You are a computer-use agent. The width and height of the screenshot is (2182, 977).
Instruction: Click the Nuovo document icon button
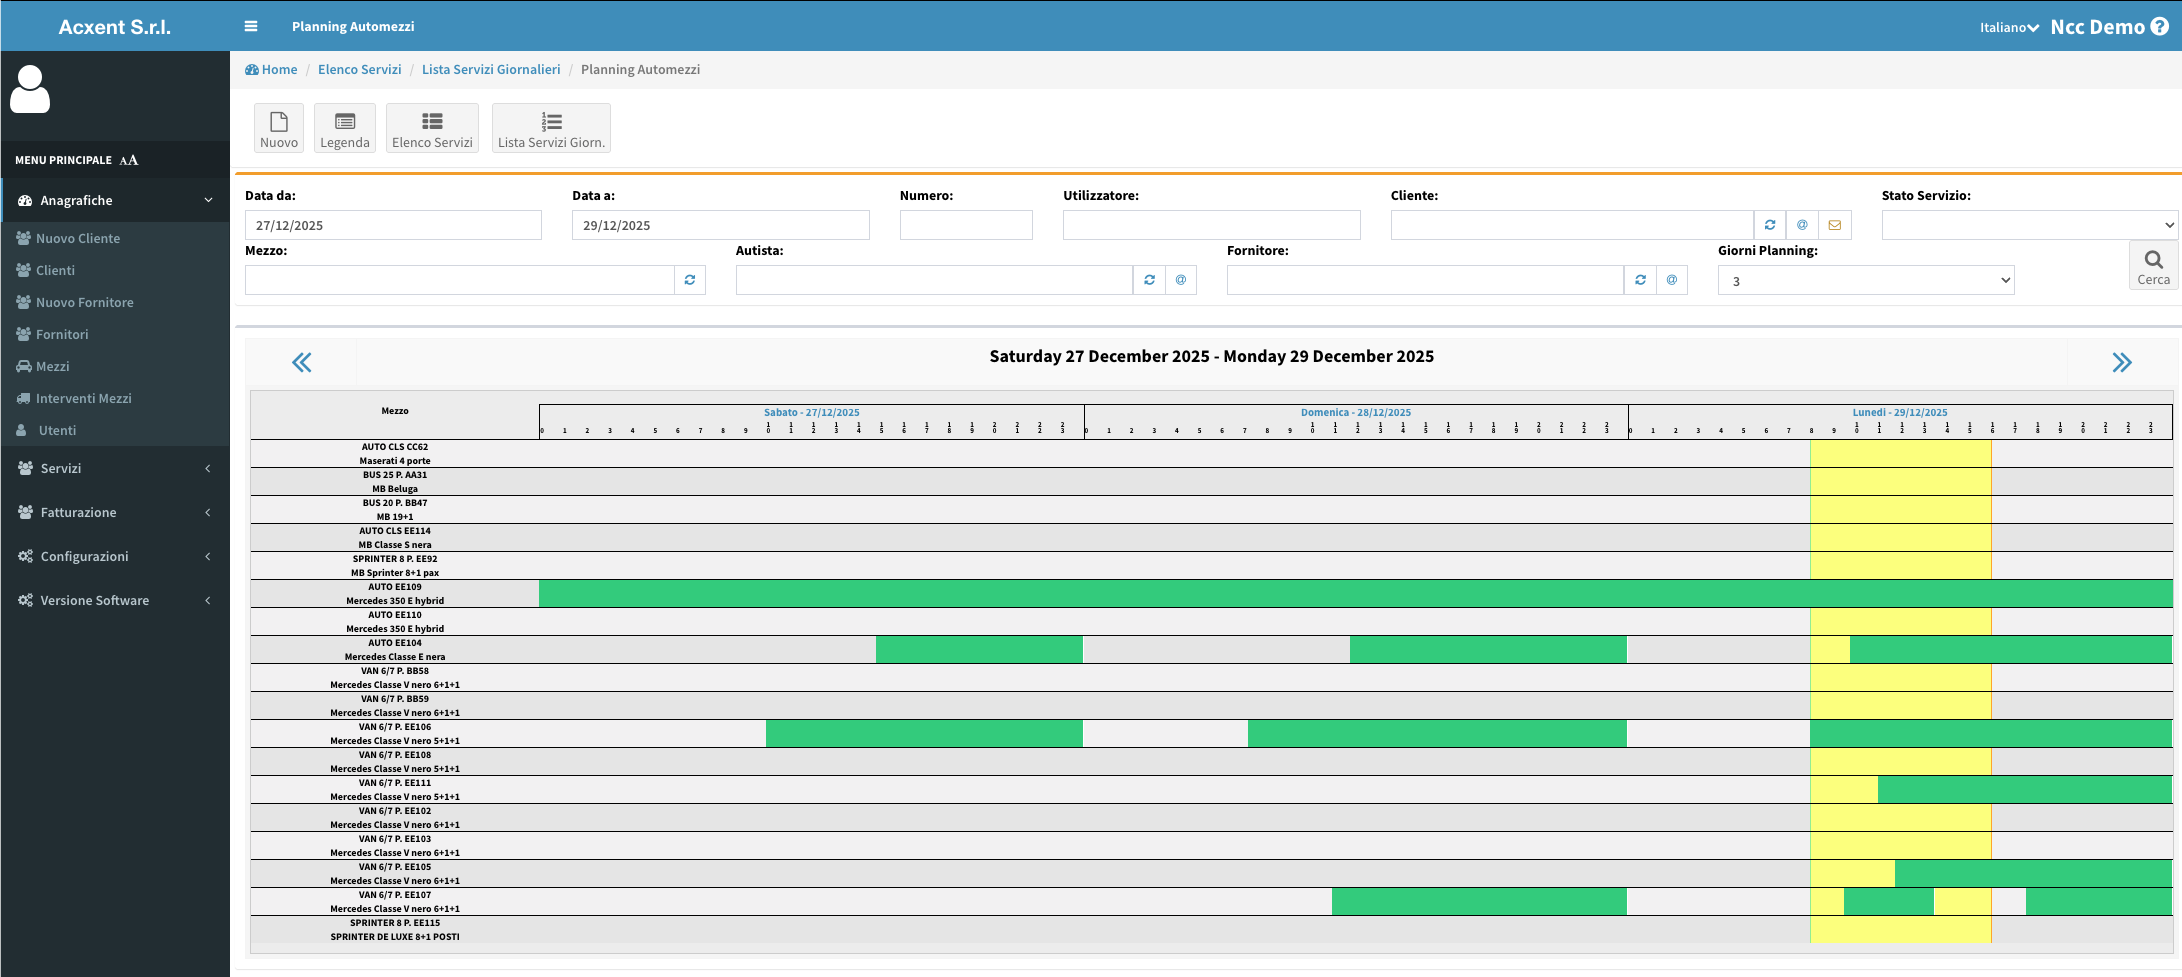click(x=279, y=128)
